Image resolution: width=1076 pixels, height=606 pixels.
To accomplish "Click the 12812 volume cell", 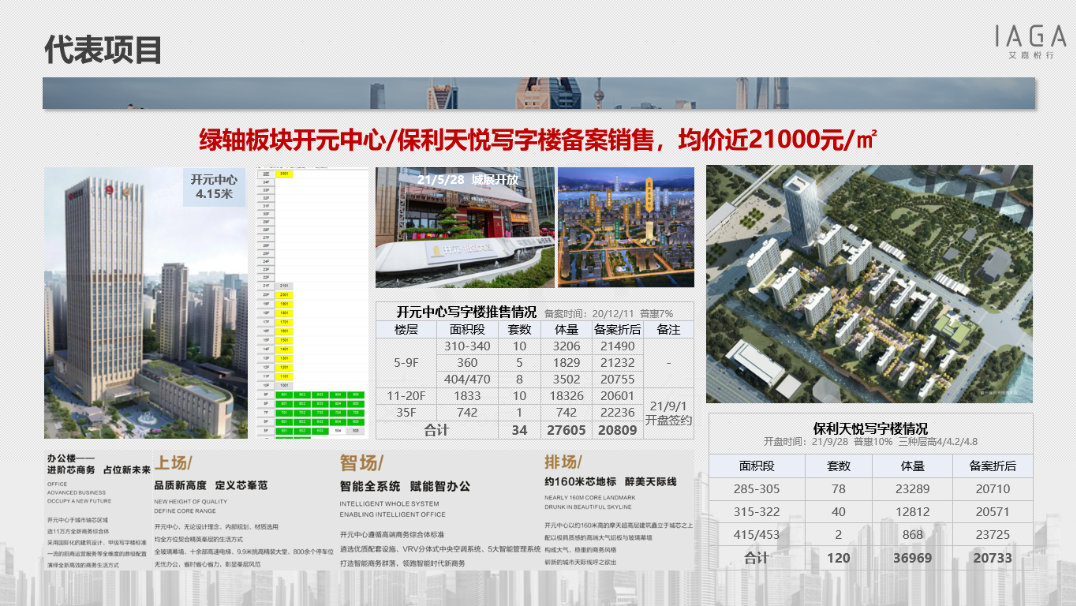I will 913,512.
